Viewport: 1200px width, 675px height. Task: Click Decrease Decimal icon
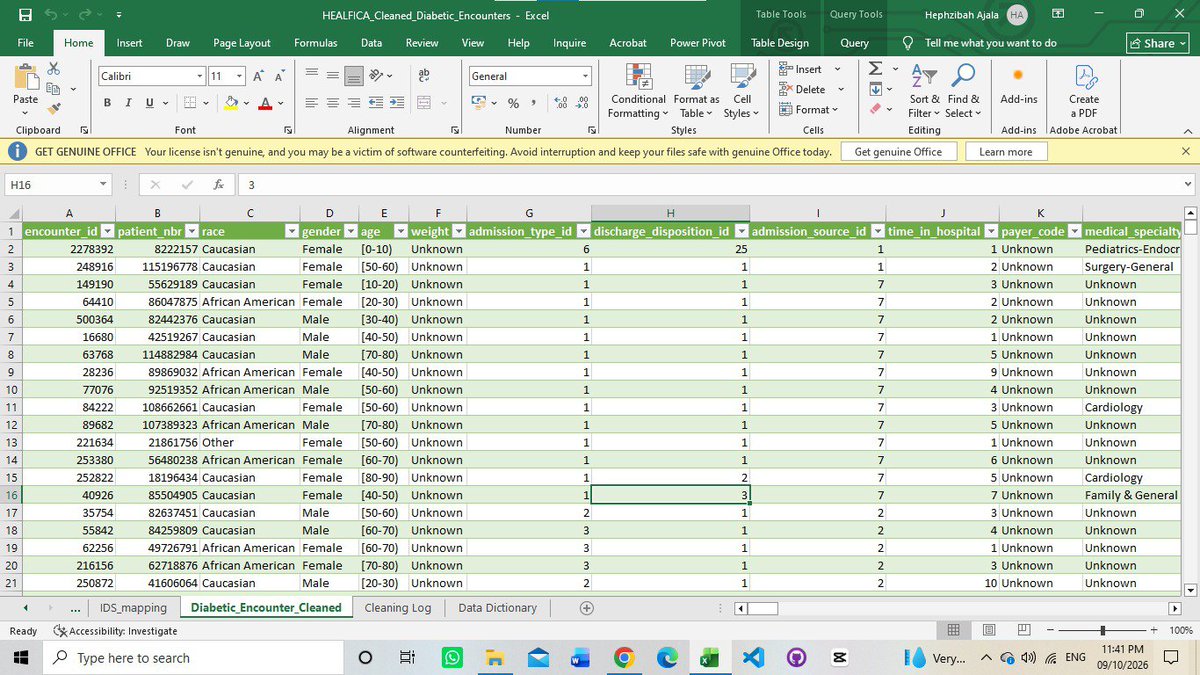click(x=583, y=103)
